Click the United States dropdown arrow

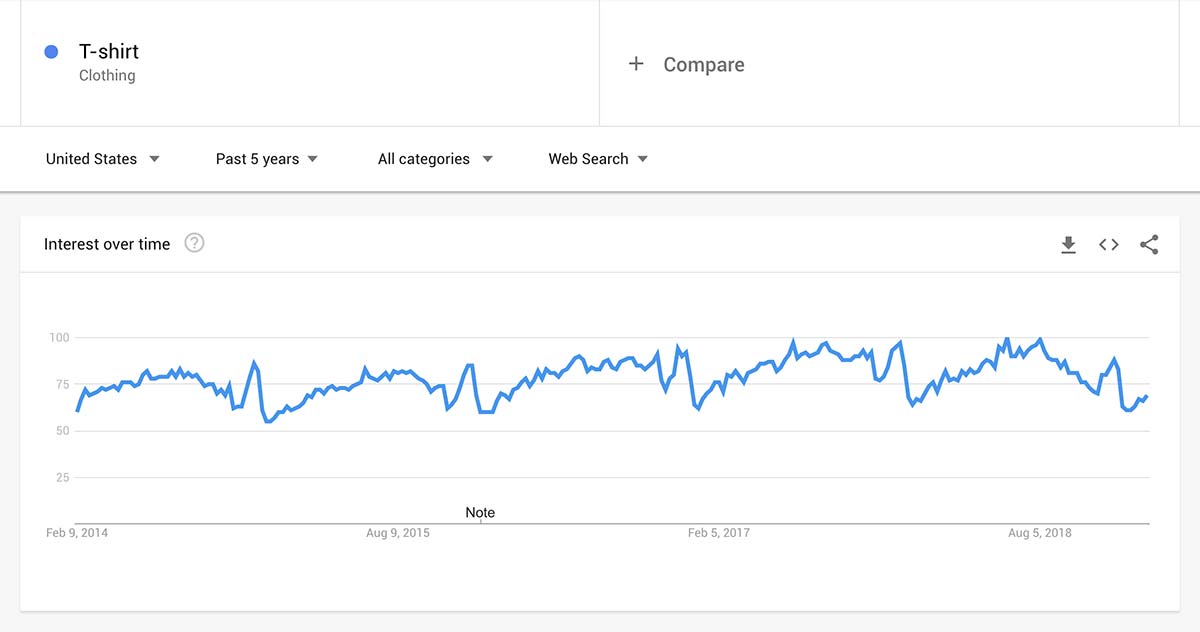tap(155, 158)
